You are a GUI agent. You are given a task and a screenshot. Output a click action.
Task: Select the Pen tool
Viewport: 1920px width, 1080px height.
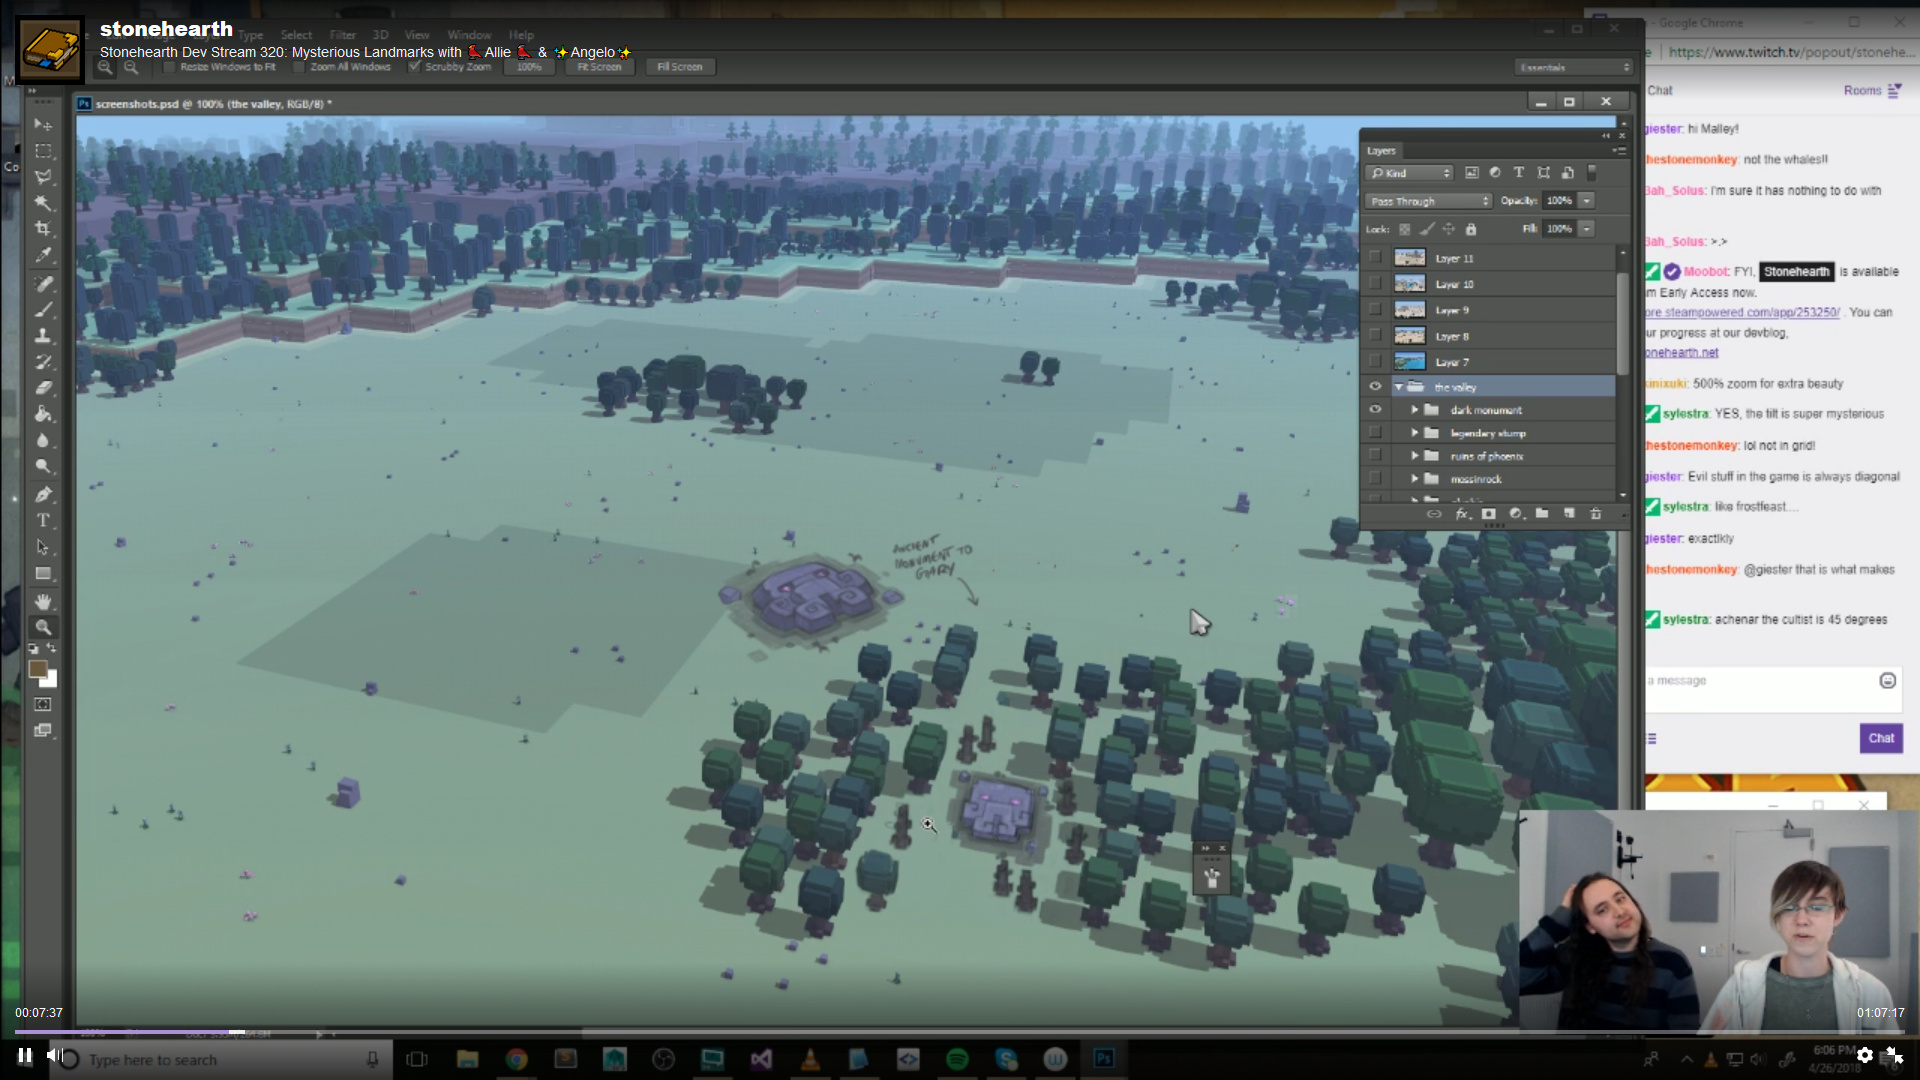(x=43, y=494)
